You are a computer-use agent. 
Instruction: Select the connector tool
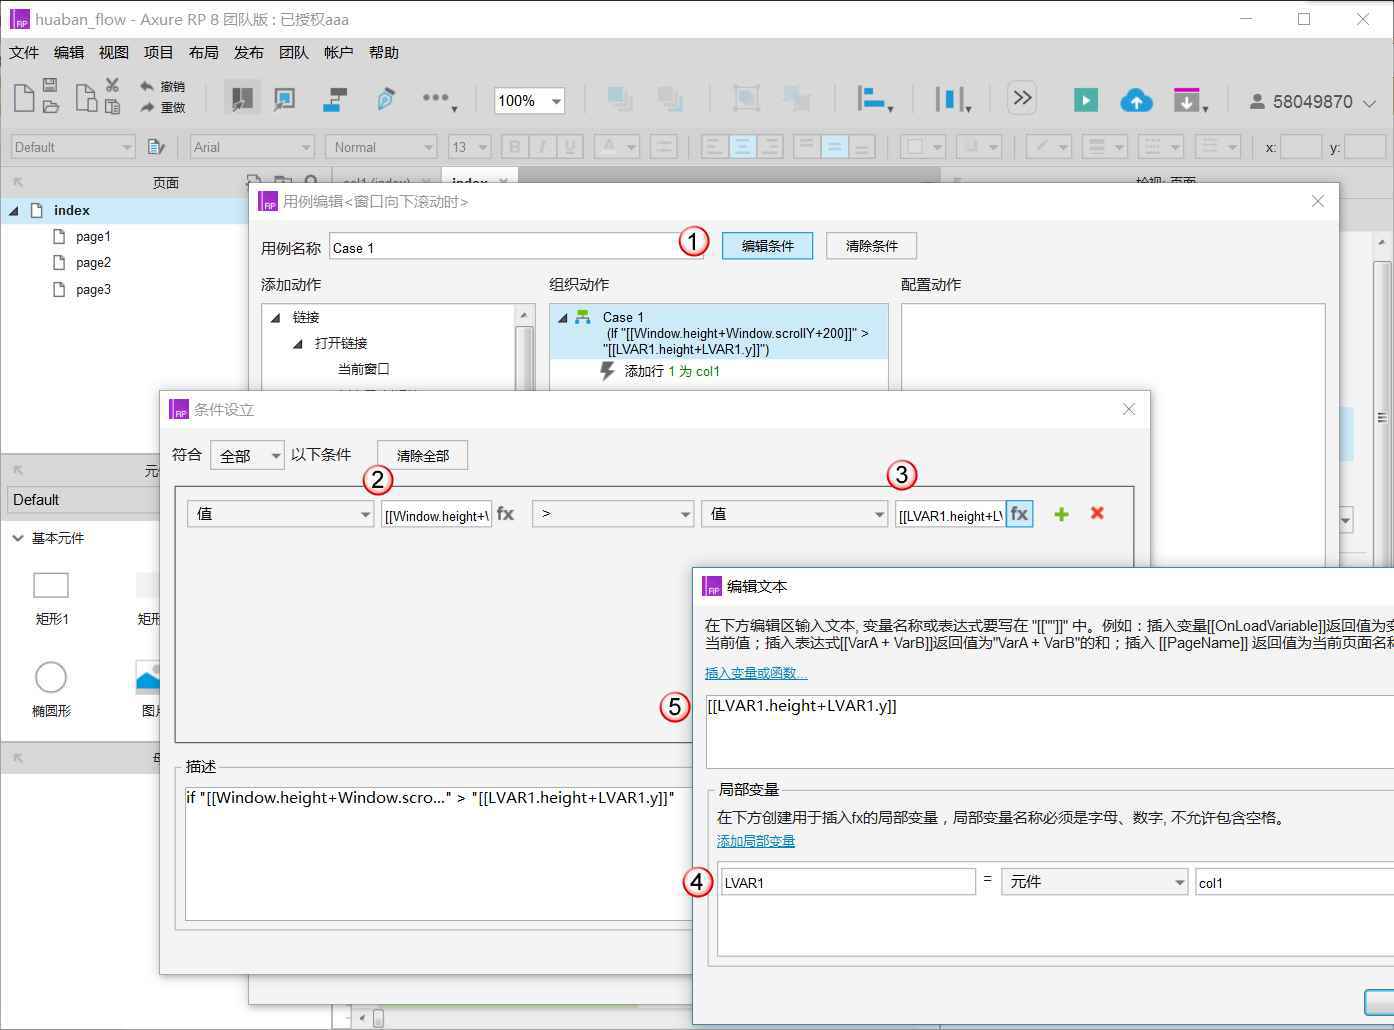pos(336,99)
